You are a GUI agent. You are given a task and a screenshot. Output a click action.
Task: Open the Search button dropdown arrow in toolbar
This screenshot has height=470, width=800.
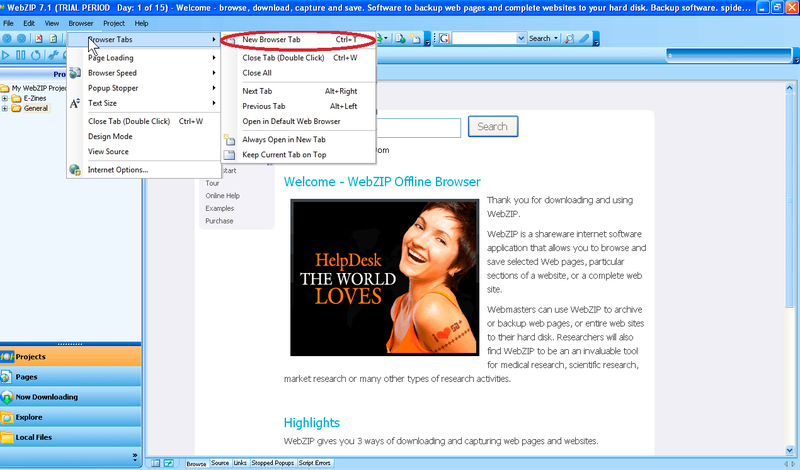(556, 38)
